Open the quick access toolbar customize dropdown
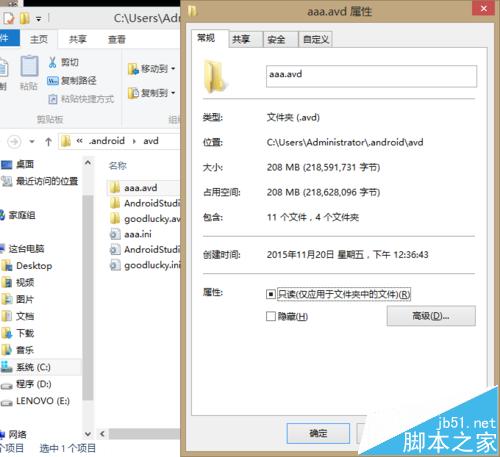This screenshot has height=457, width=500. tap(39, 19)
